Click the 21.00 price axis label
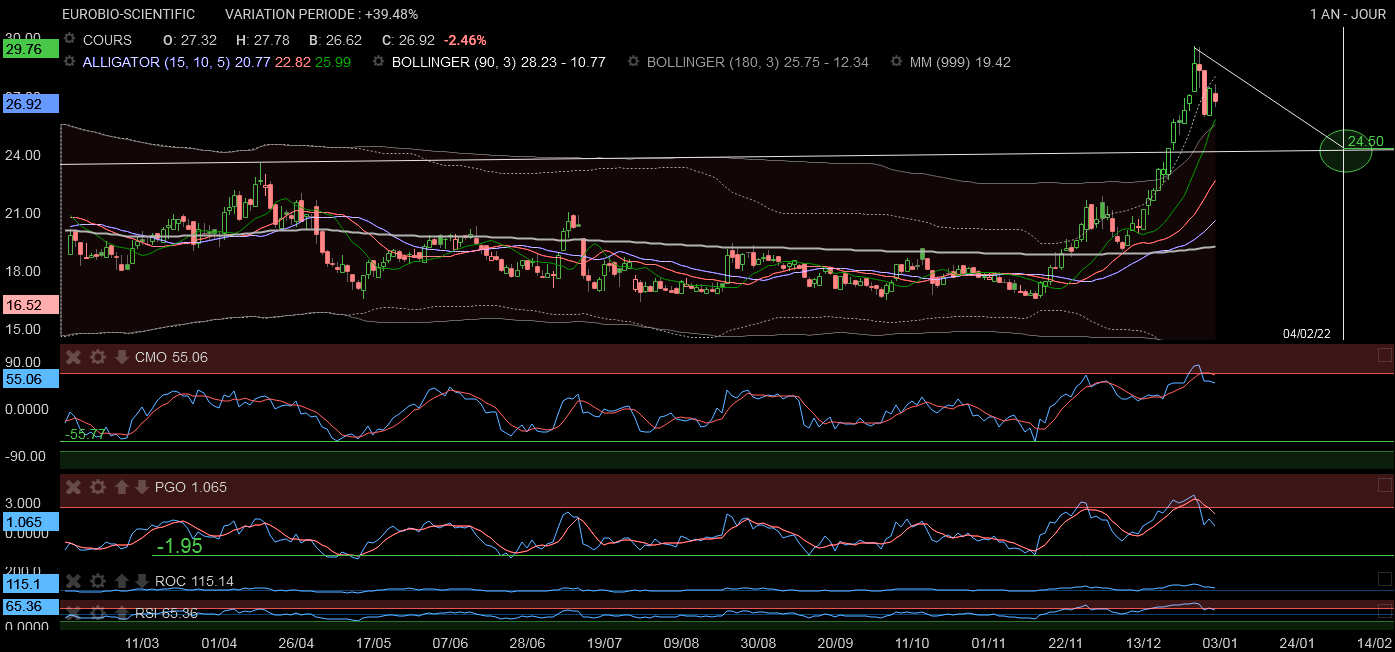Screen dimensions: 1395x652 click(x=22, y=213)
